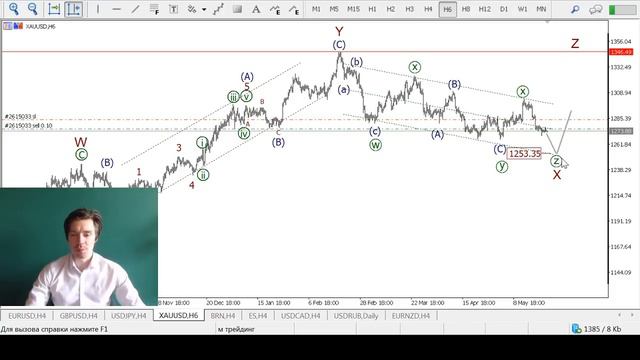Viewport: 640px width, 360px height.
Task: Switch timeframe to M1
Action: click(x=316, y=9)
